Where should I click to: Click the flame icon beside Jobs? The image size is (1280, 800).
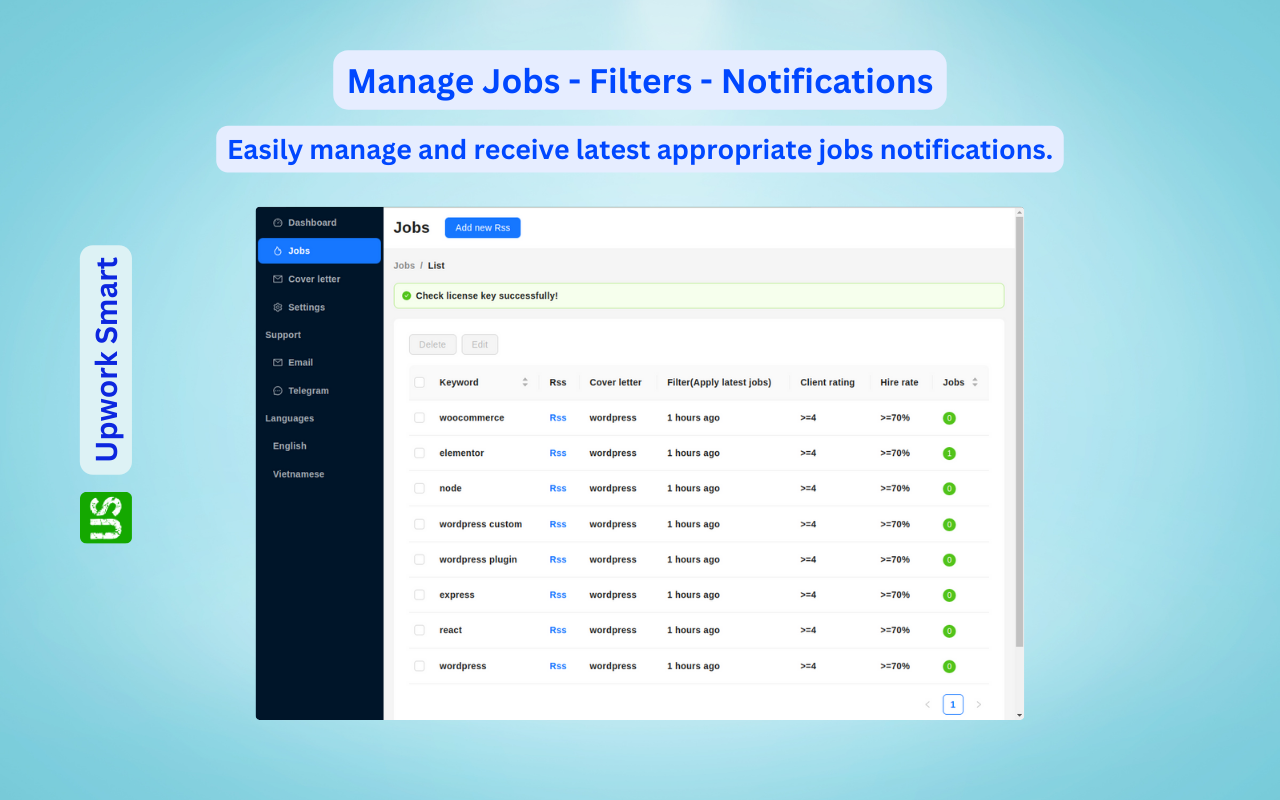click(278, 251)
